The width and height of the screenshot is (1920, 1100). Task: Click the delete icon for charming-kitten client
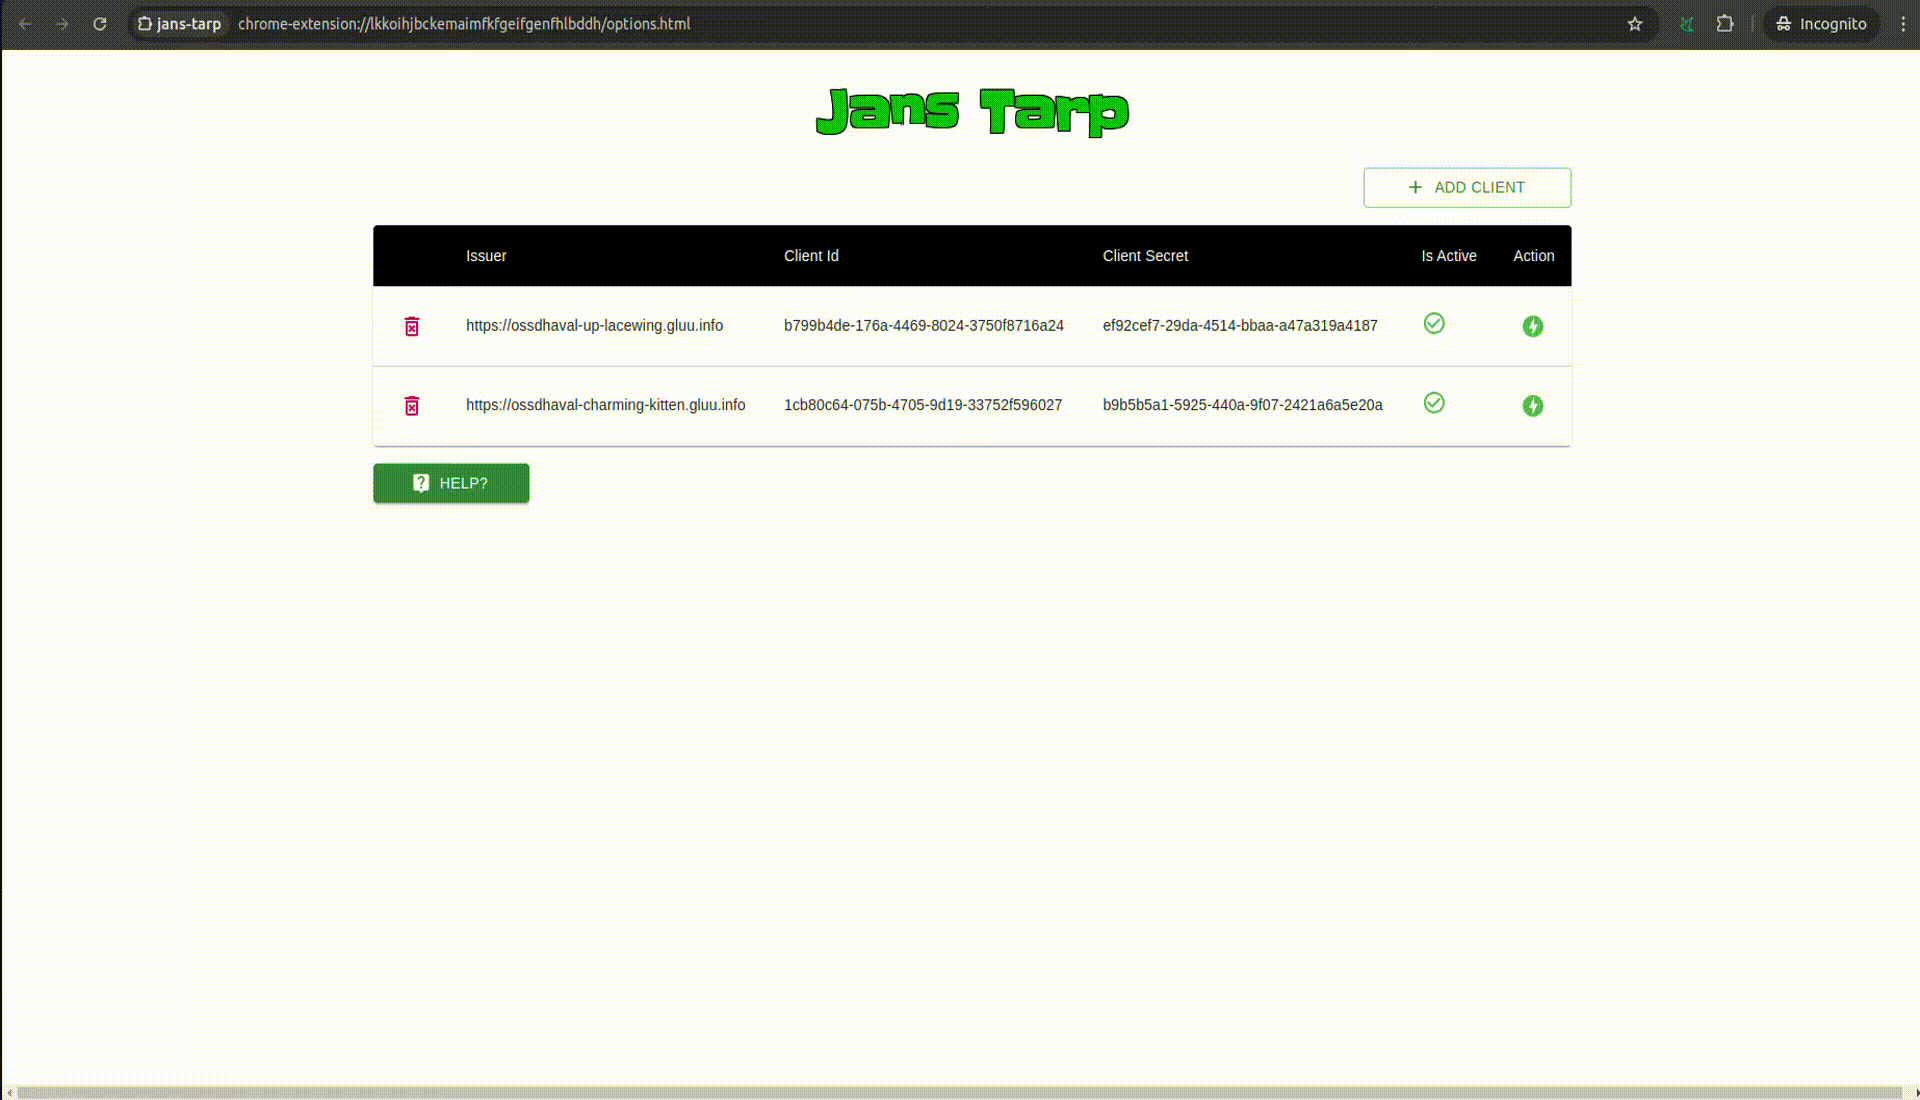click(411, 405)
